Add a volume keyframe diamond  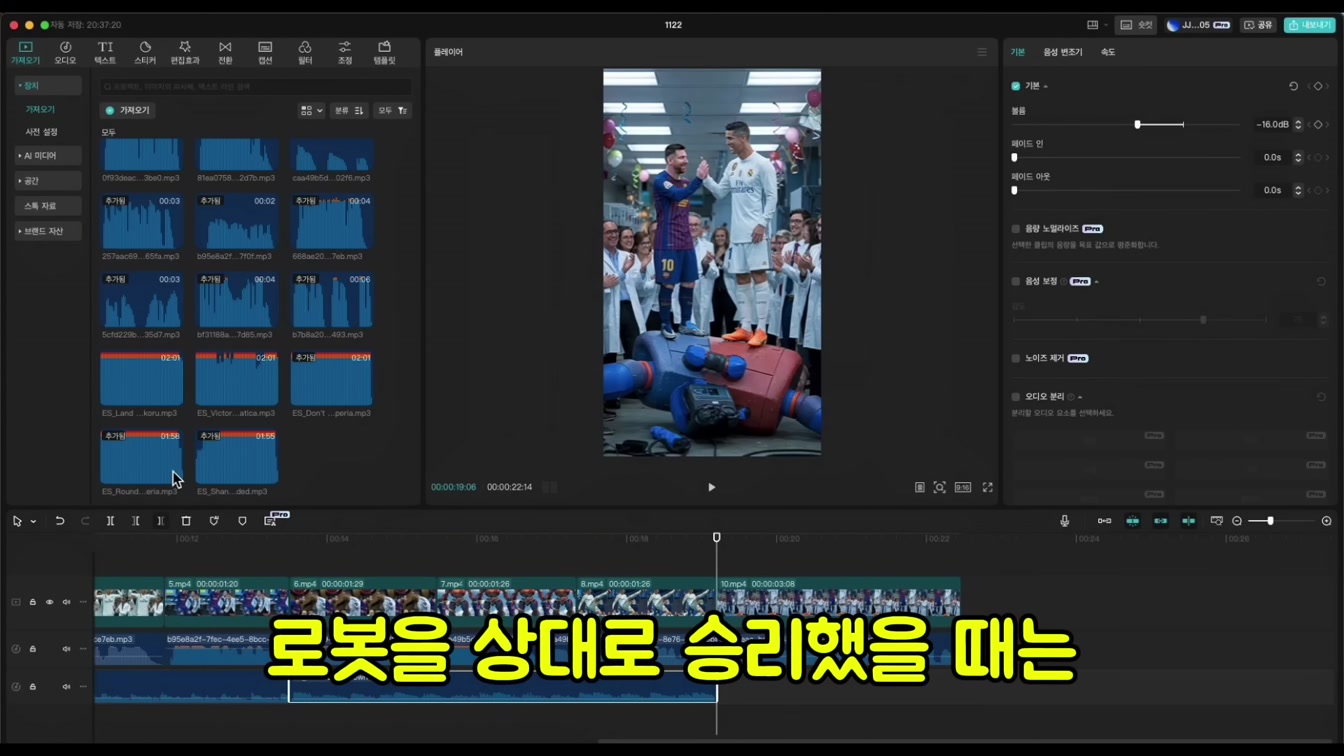1318,125
